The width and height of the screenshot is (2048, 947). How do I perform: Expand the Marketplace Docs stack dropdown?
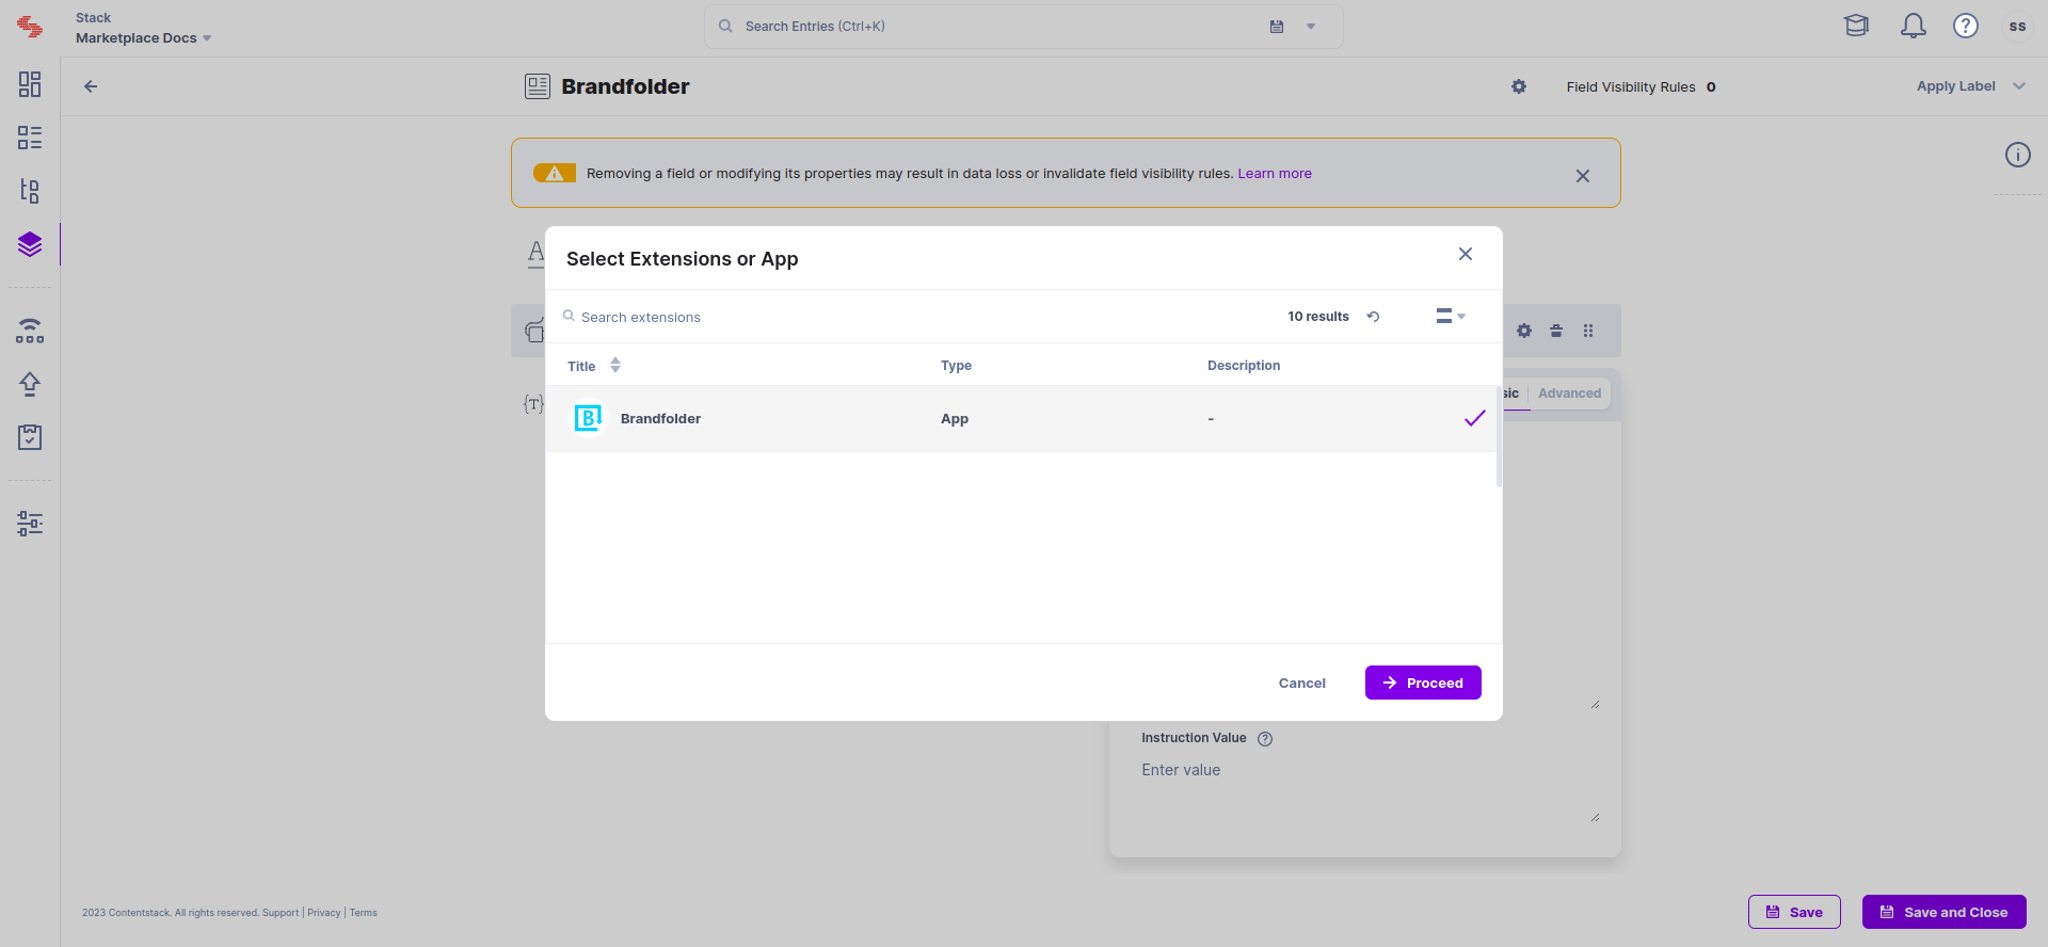click(207, 39)
